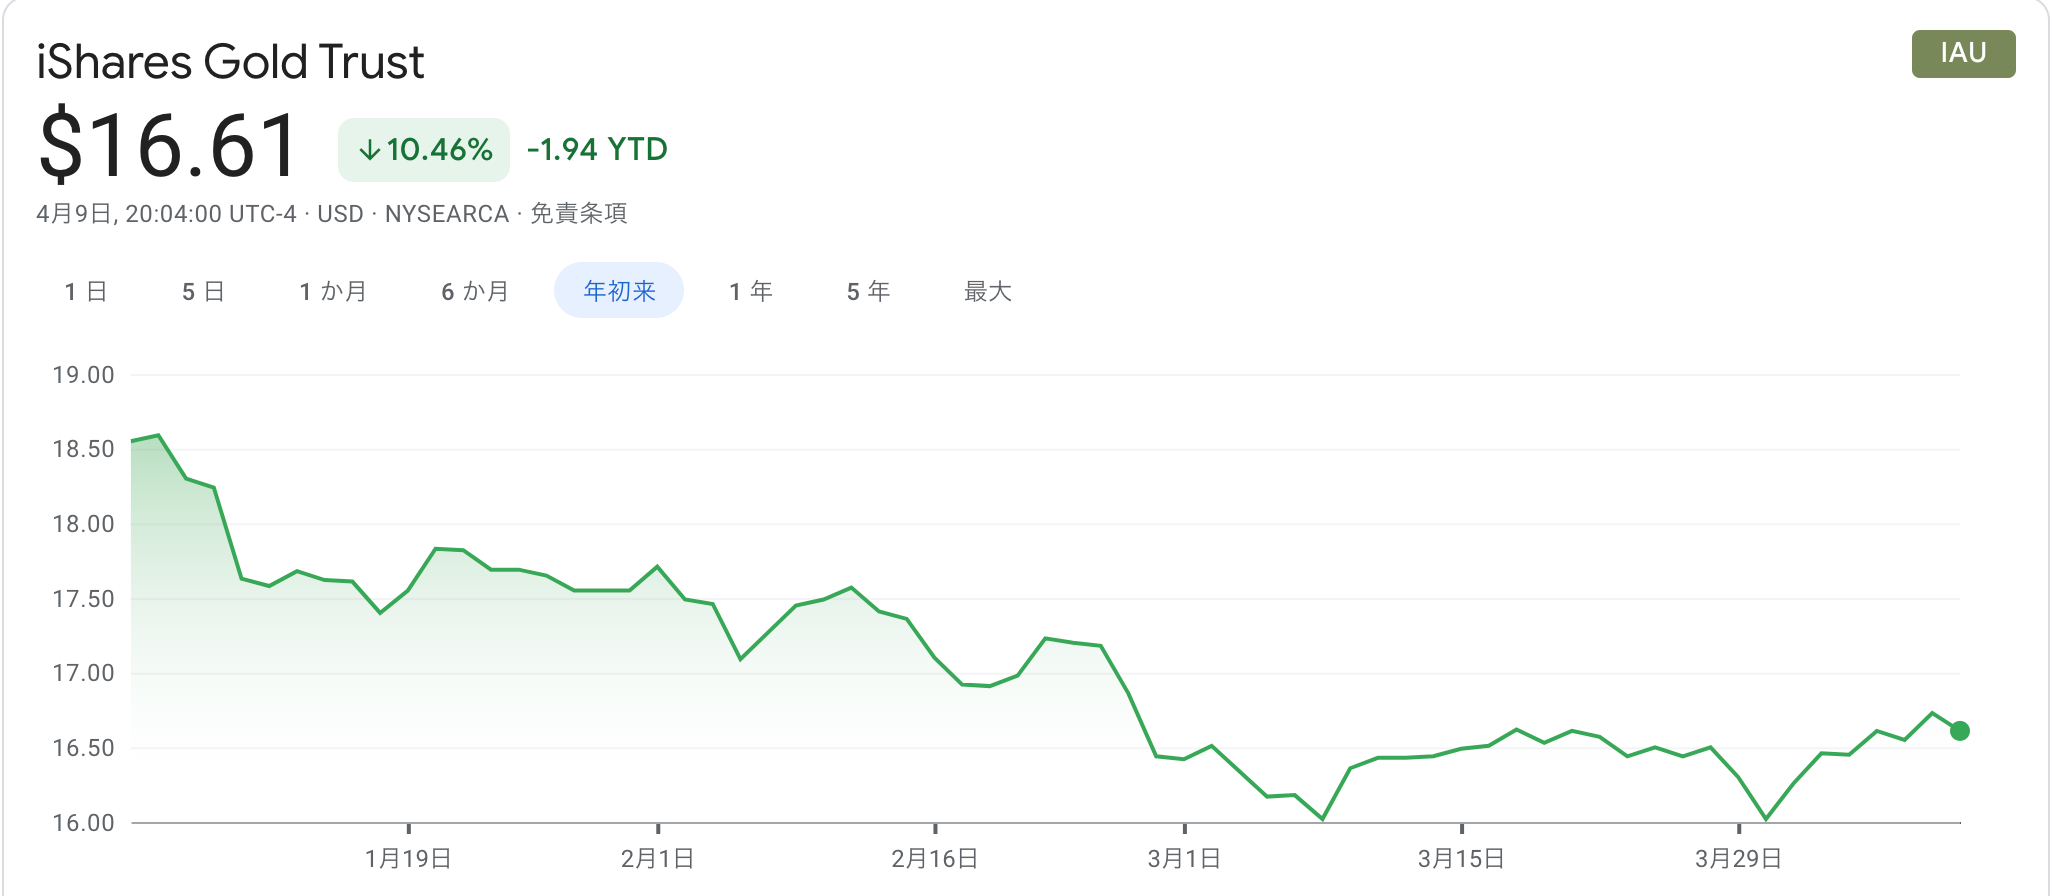The height and width of the screenshot is (896, 2052).
Task: Click the down arrow beside 10.46%
Action: (369, 150)
